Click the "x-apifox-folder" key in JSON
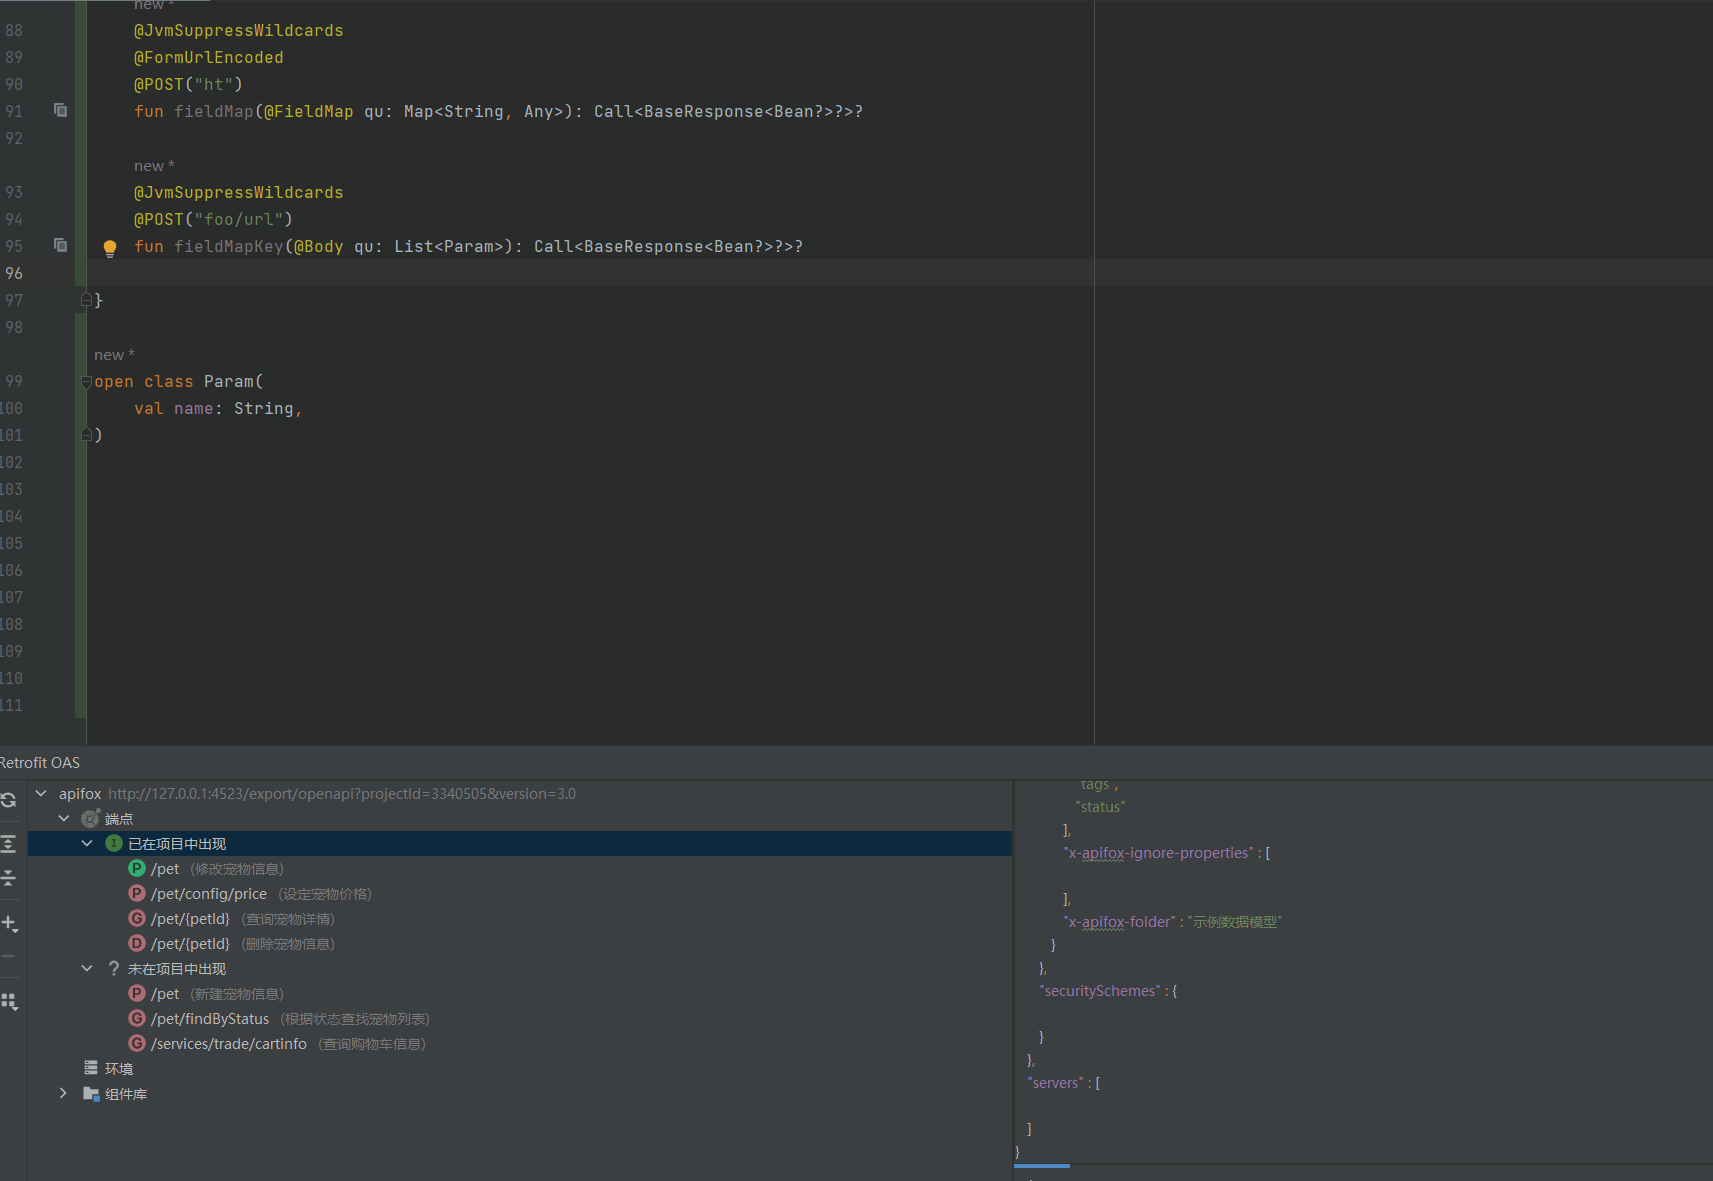The height and width of the screenshot is (1181, 1713). pyautogui.click(x=1119, y=921)
